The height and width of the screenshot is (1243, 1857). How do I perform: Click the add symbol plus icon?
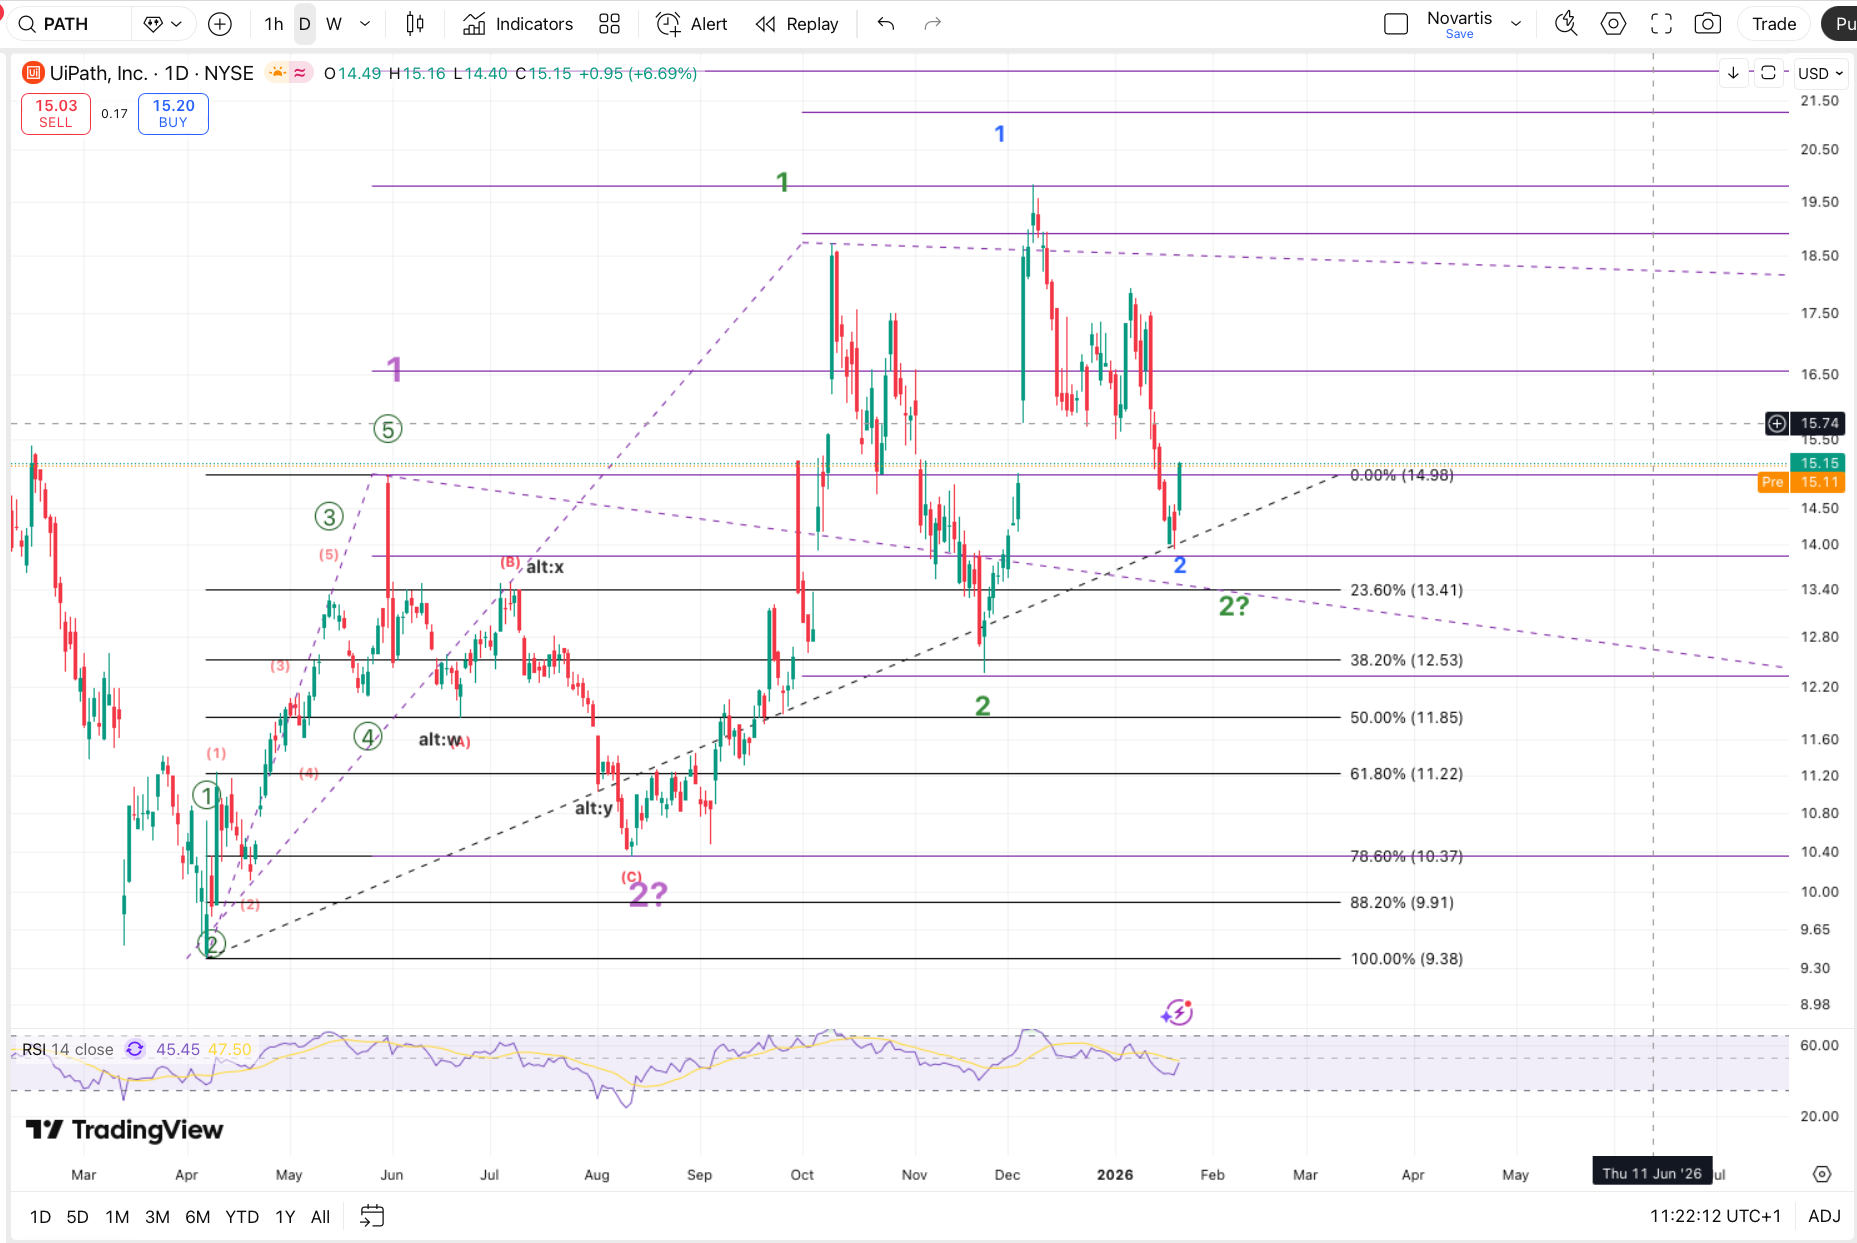click(220, 24)
